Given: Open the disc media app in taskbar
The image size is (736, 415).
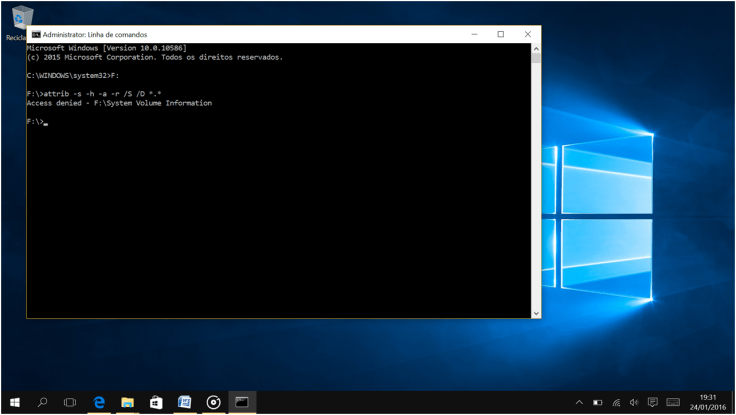Looking at the screenshot, I should tap(213, 402).
